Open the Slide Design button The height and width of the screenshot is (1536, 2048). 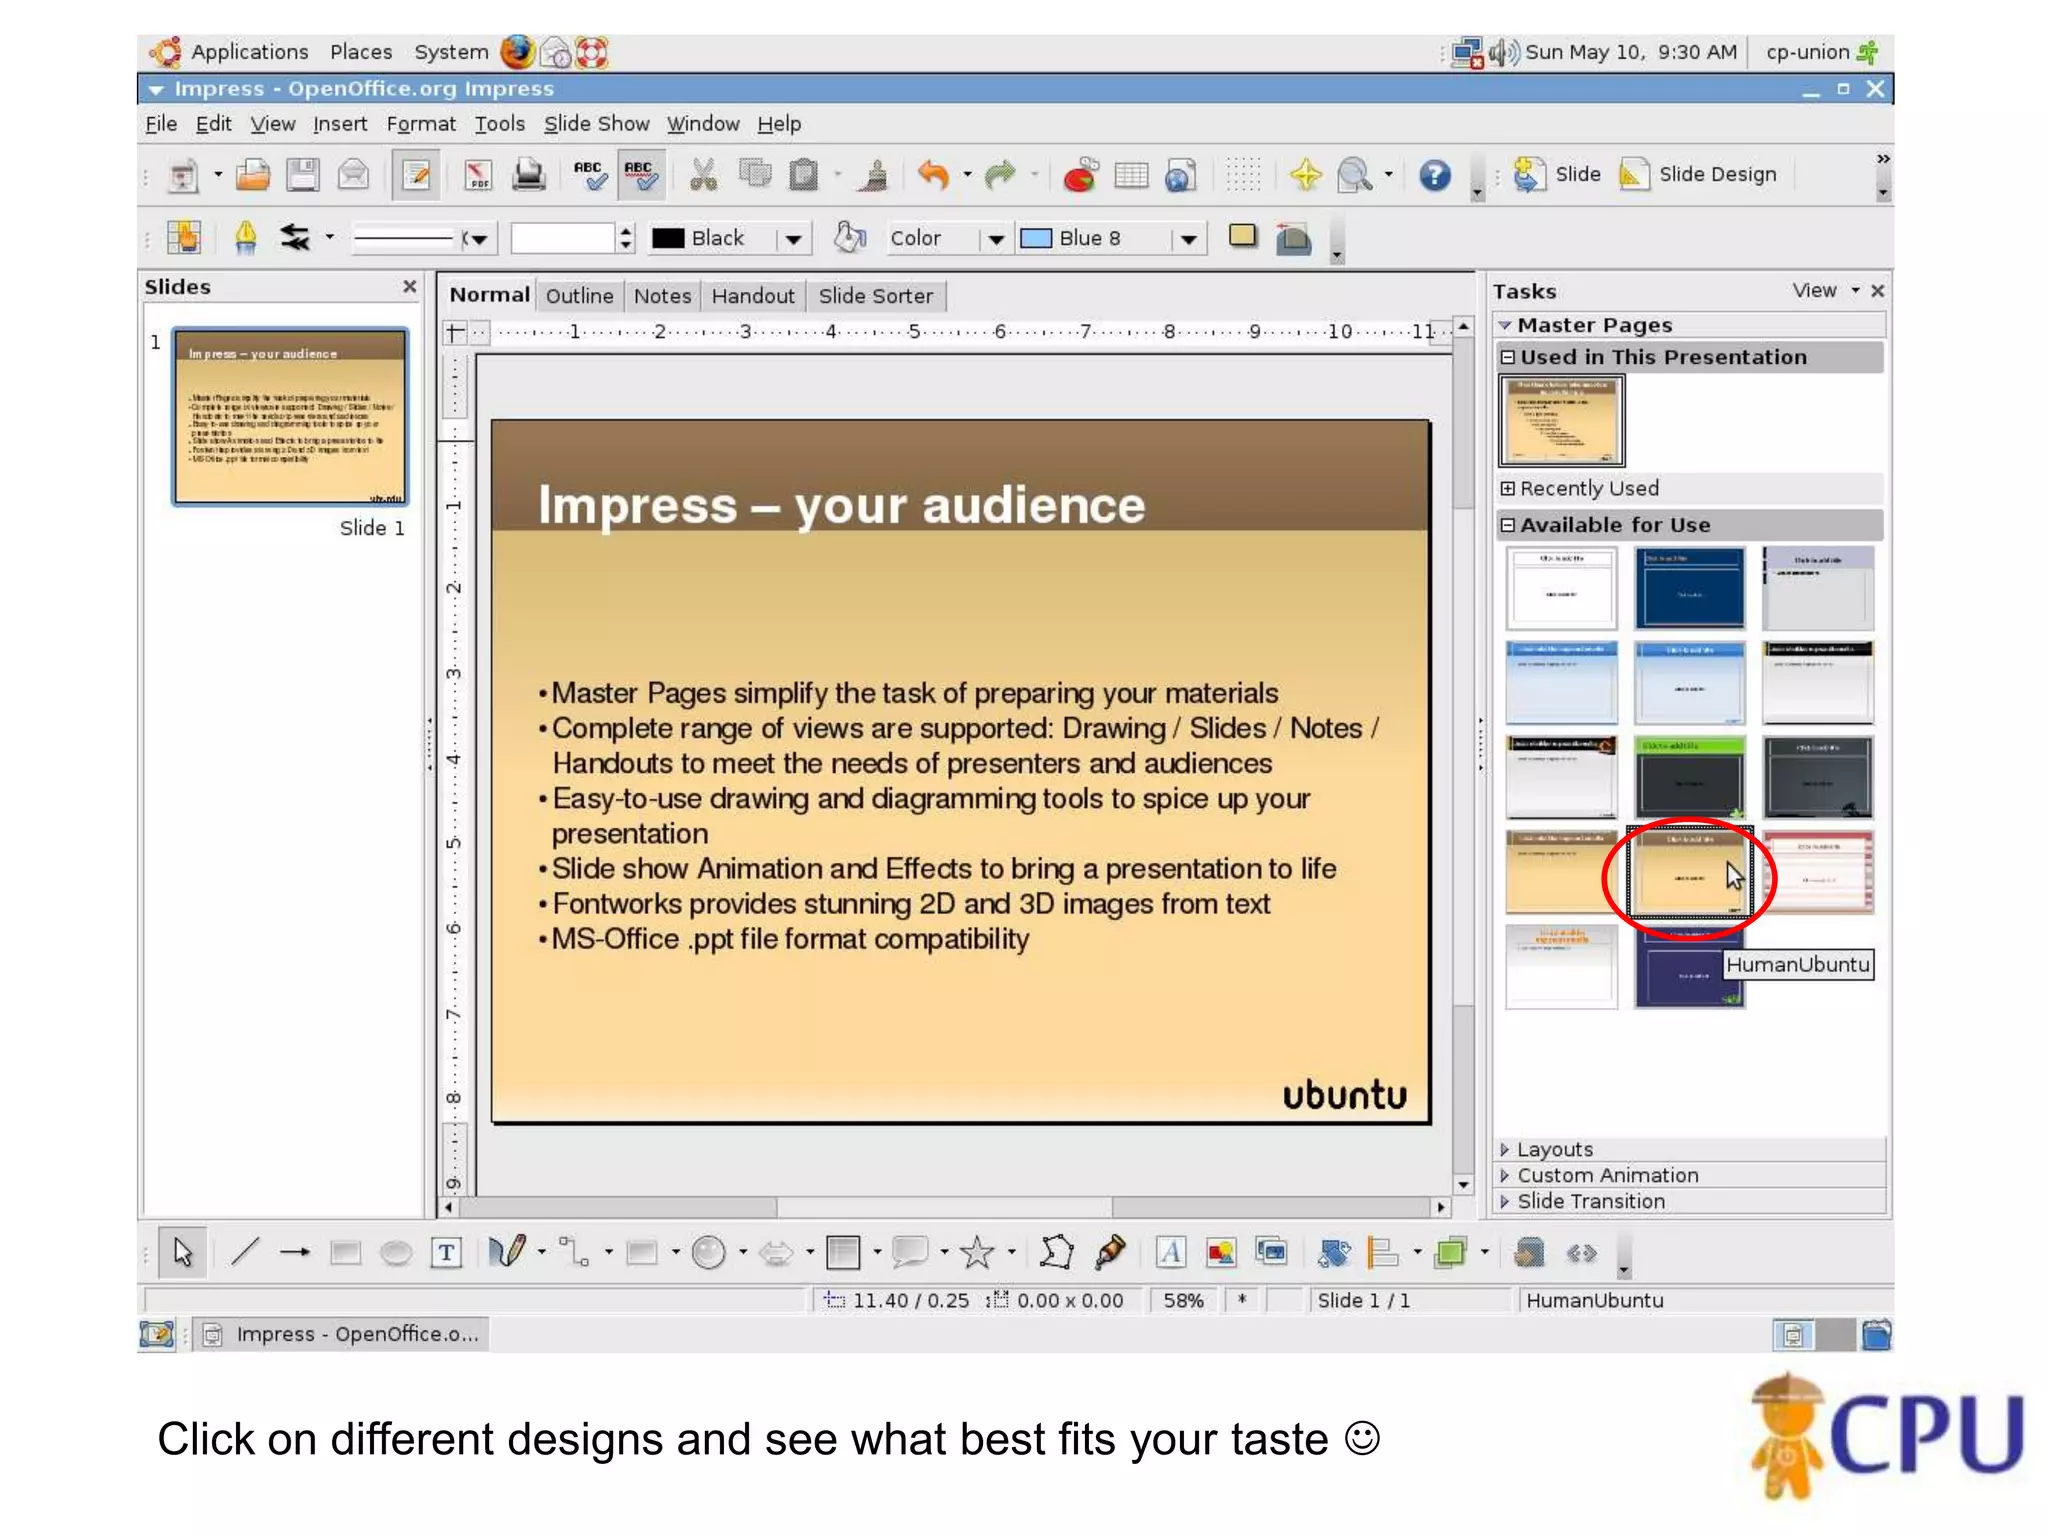point(1699,175)
